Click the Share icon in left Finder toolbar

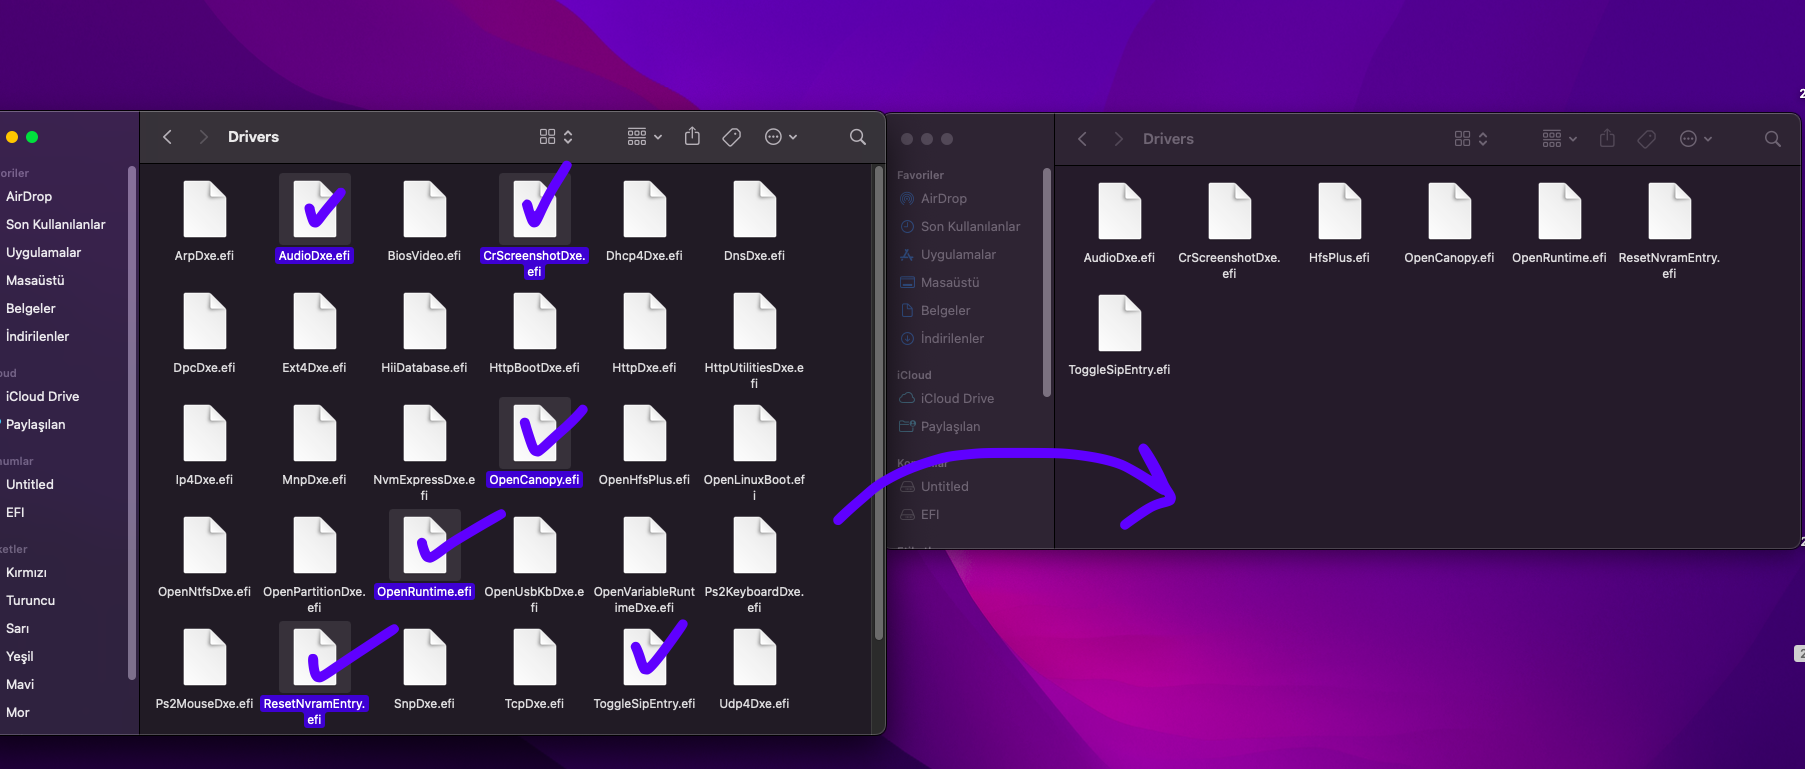pyautogui.click(x=692, y=137)
